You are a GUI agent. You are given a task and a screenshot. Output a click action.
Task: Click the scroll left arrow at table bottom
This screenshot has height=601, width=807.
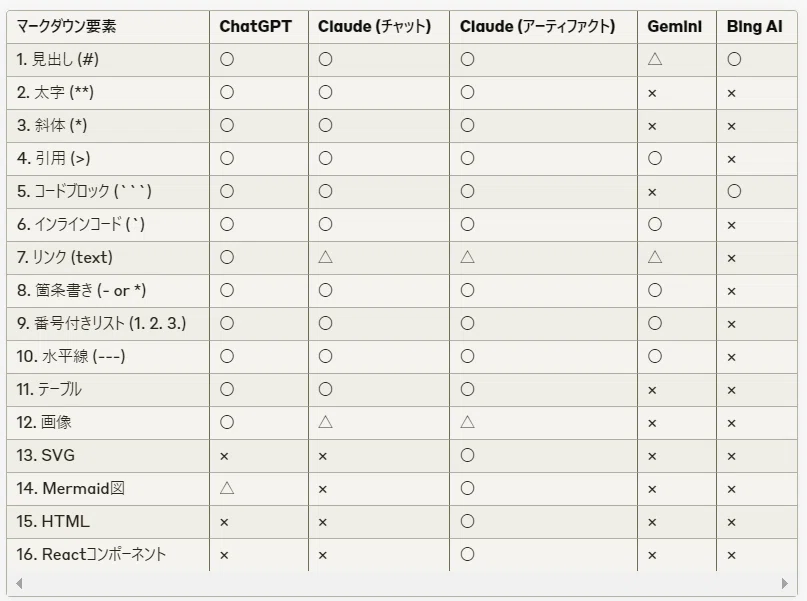click(19, 583)
